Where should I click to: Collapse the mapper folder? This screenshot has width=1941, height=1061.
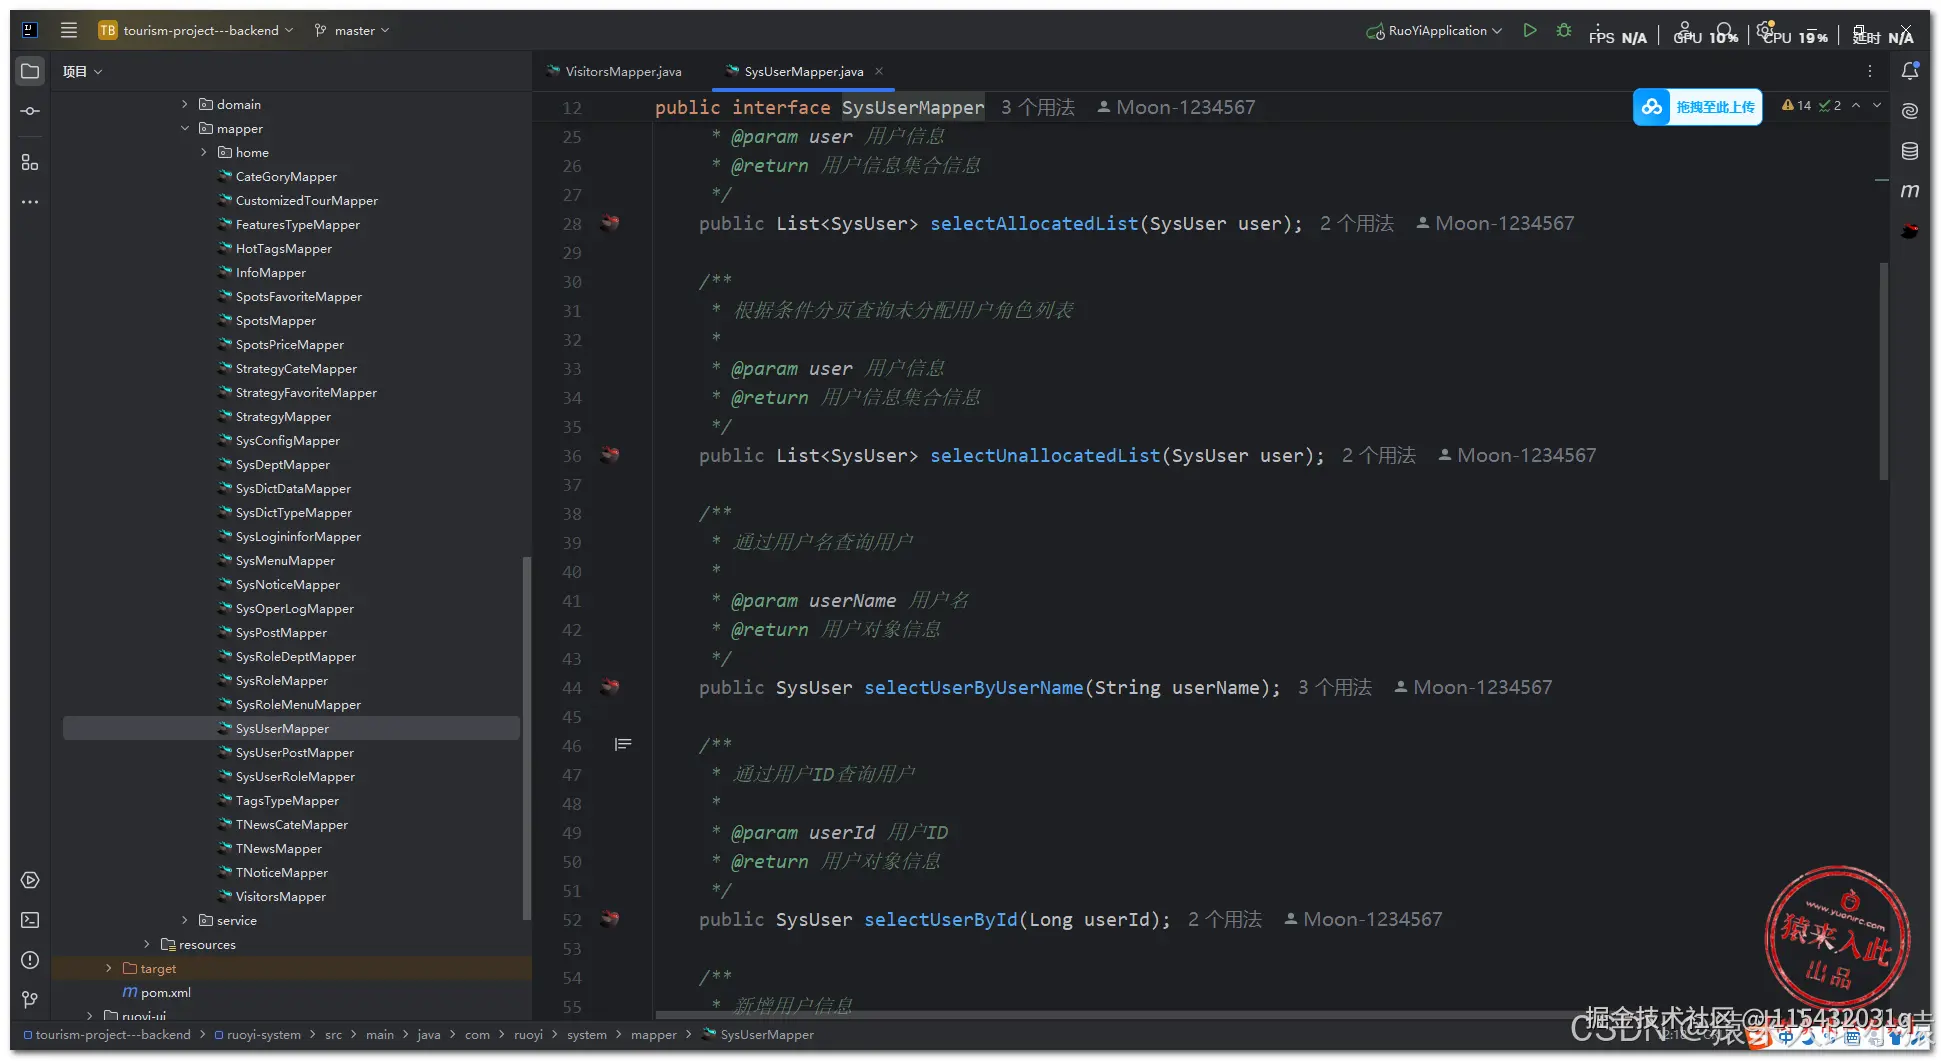pyautogui.click(x=185, y=128)
